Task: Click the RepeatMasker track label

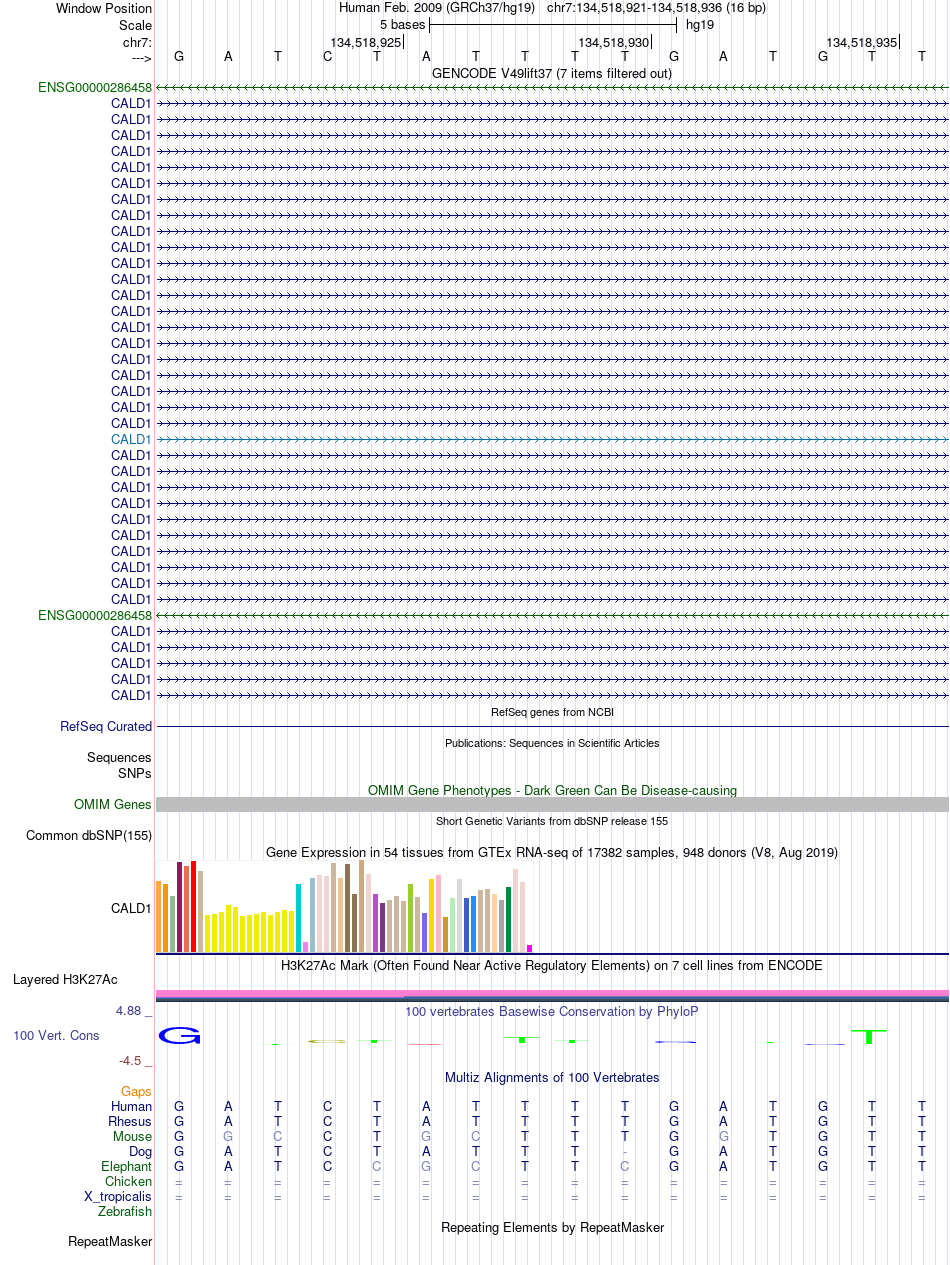Action: [x=110, y=1242]
